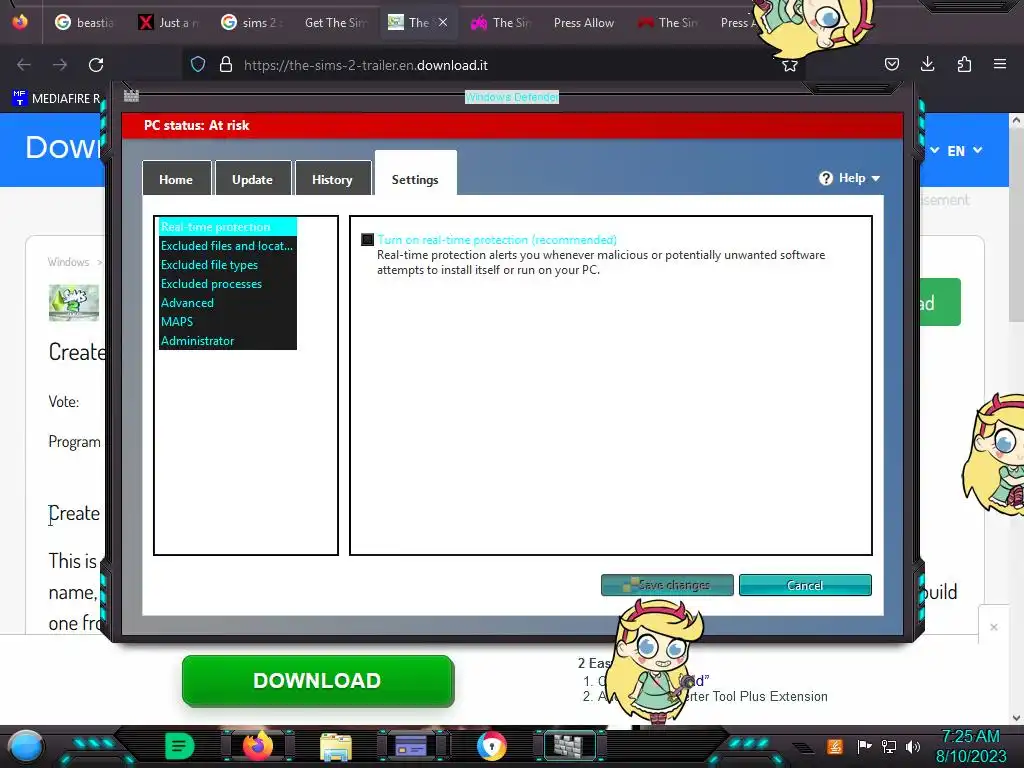Click the site padlock security icon
This screenshot has height=768, width=1024.
pyautogui.click(x=226, y=65)
